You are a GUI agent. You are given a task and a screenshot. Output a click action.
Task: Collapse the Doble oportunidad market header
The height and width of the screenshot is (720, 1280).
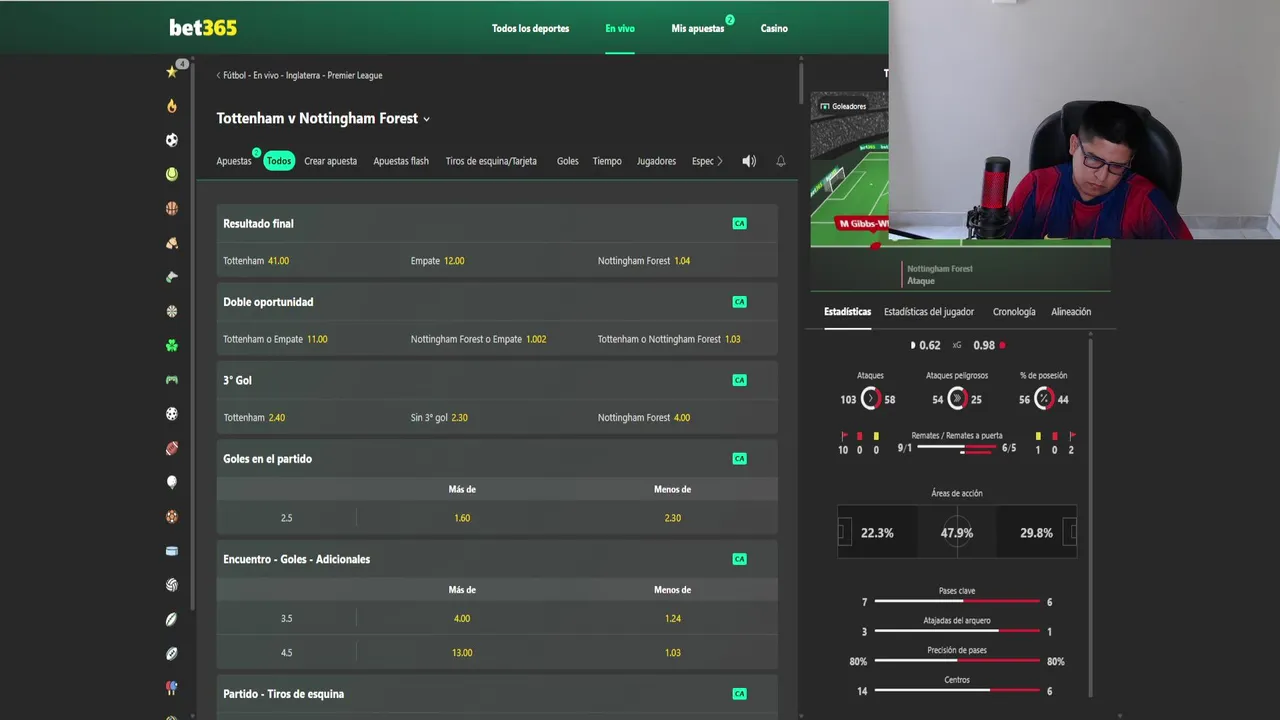point(497,302)
